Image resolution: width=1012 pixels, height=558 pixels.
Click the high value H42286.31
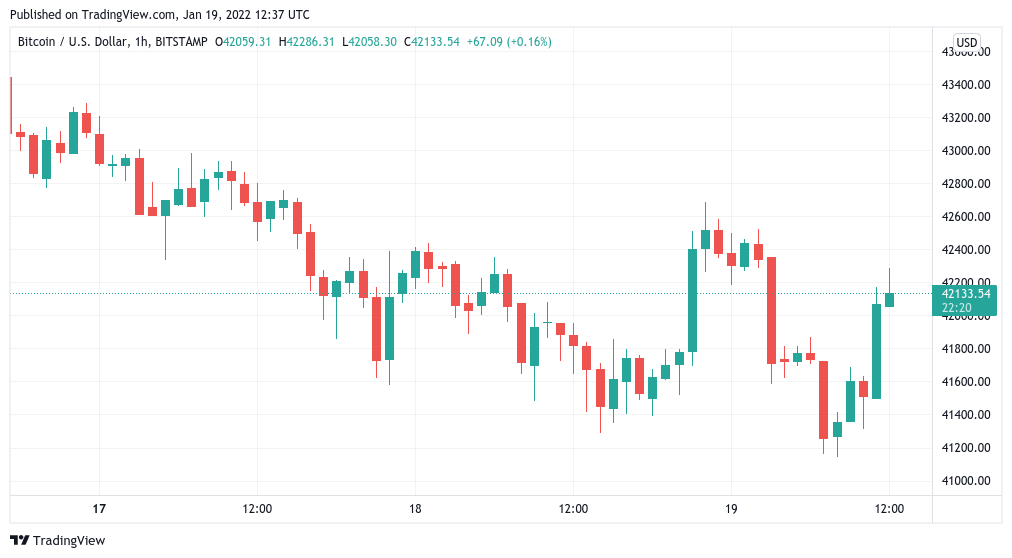click(307, 42)
